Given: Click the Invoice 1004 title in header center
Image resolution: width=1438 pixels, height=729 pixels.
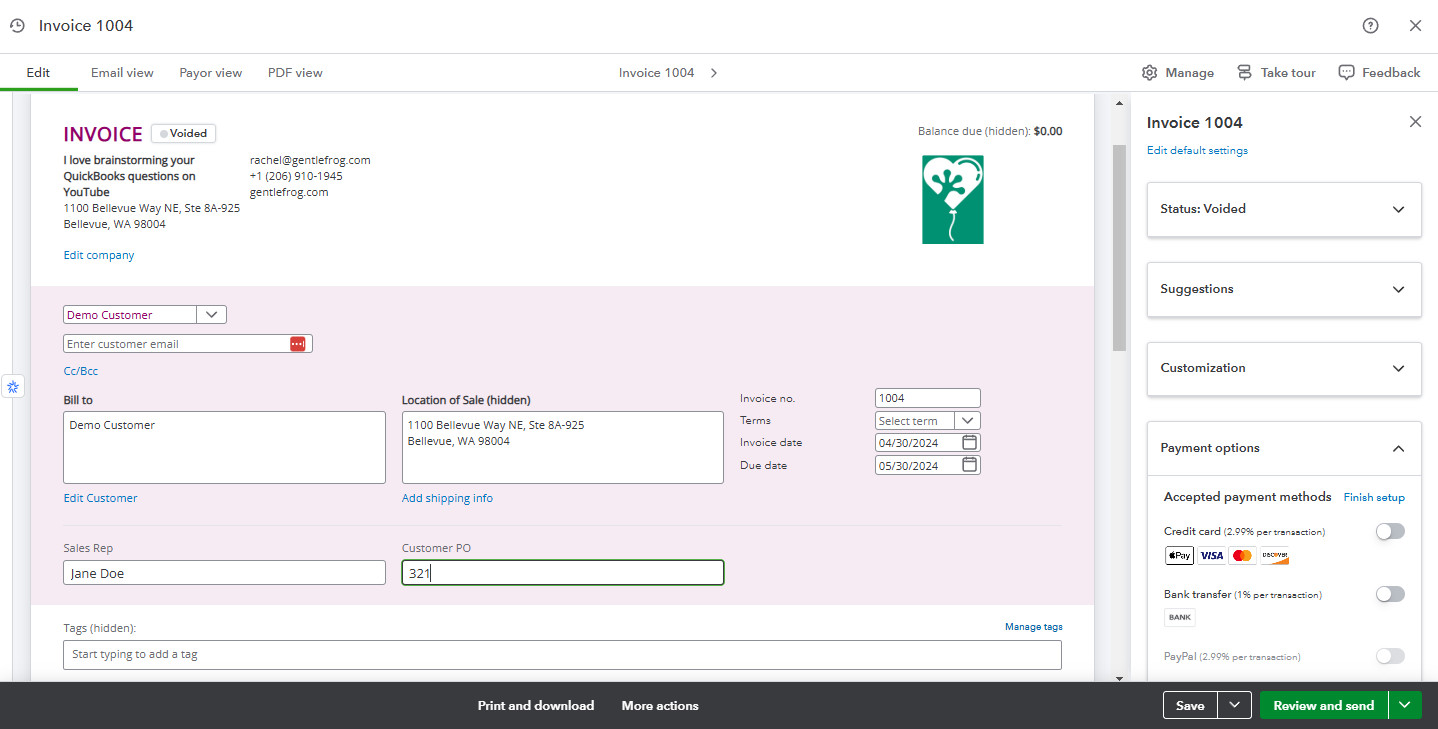Looking at the screenshot, I should pyautogui.click(x=656, y=73).
